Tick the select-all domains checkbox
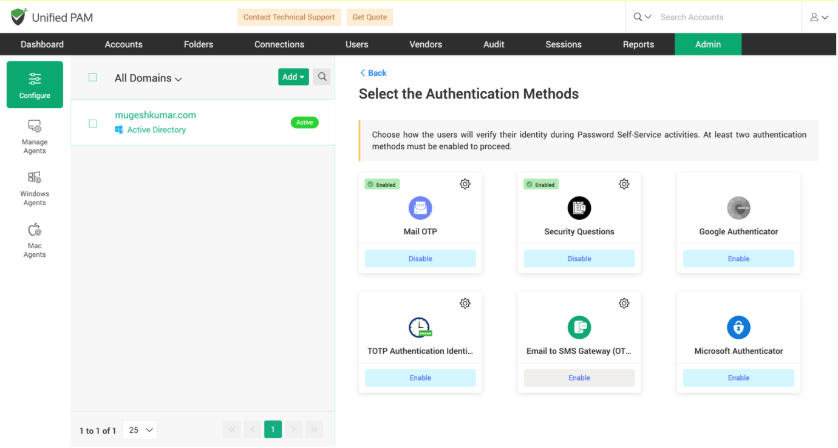Viewport: 838px width, 448px height. click(93, 77)
